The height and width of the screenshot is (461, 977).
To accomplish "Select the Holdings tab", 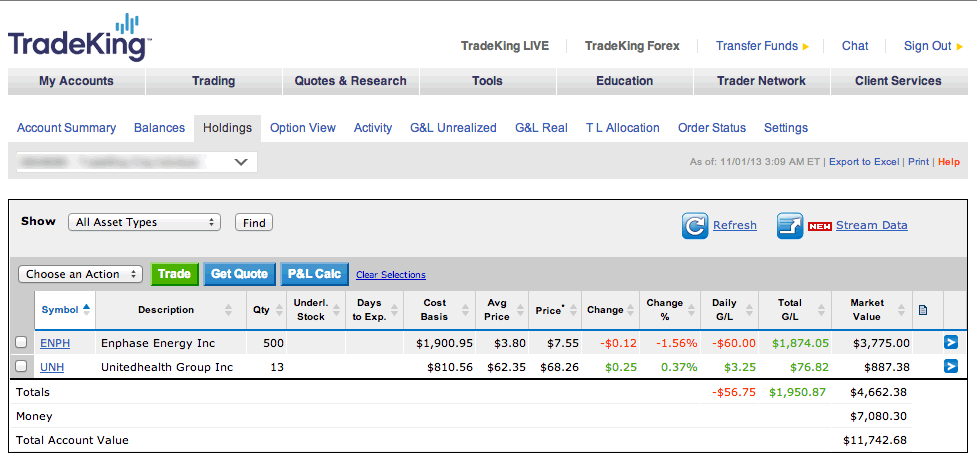I will click(x=227, y=128).
